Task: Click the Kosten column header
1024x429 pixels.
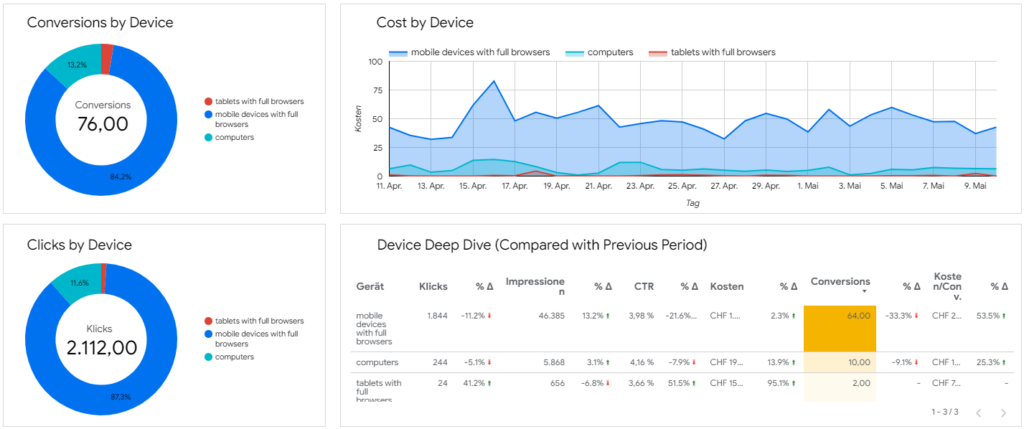Action: pos(726,286)
